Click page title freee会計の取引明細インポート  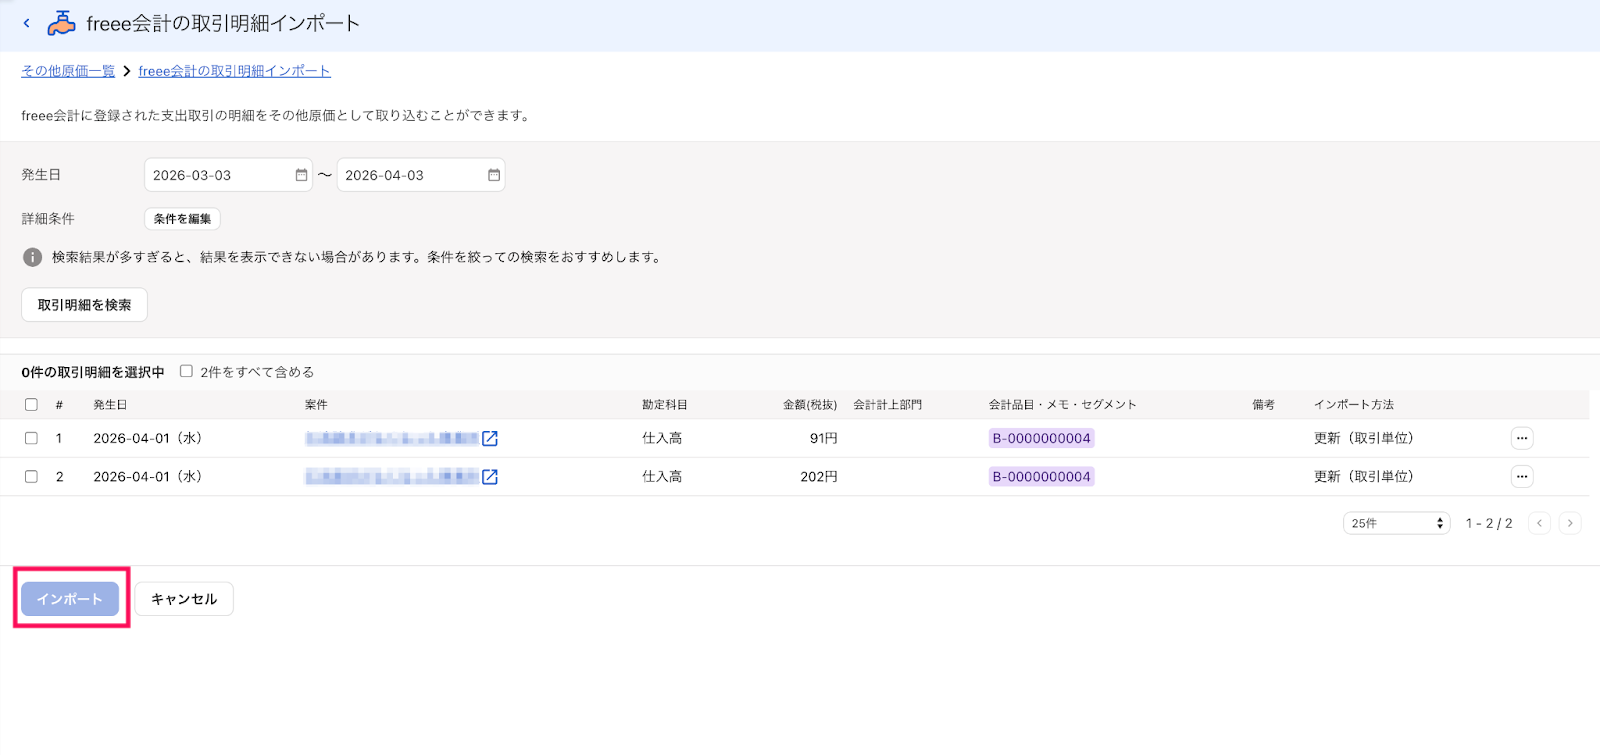coord(223,23)
